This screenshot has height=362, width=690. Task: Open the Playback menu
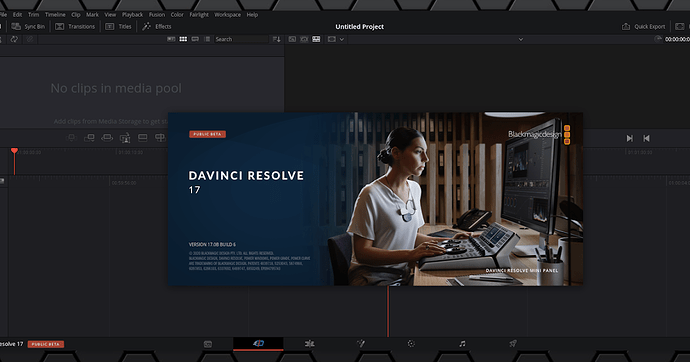[132, 15]
